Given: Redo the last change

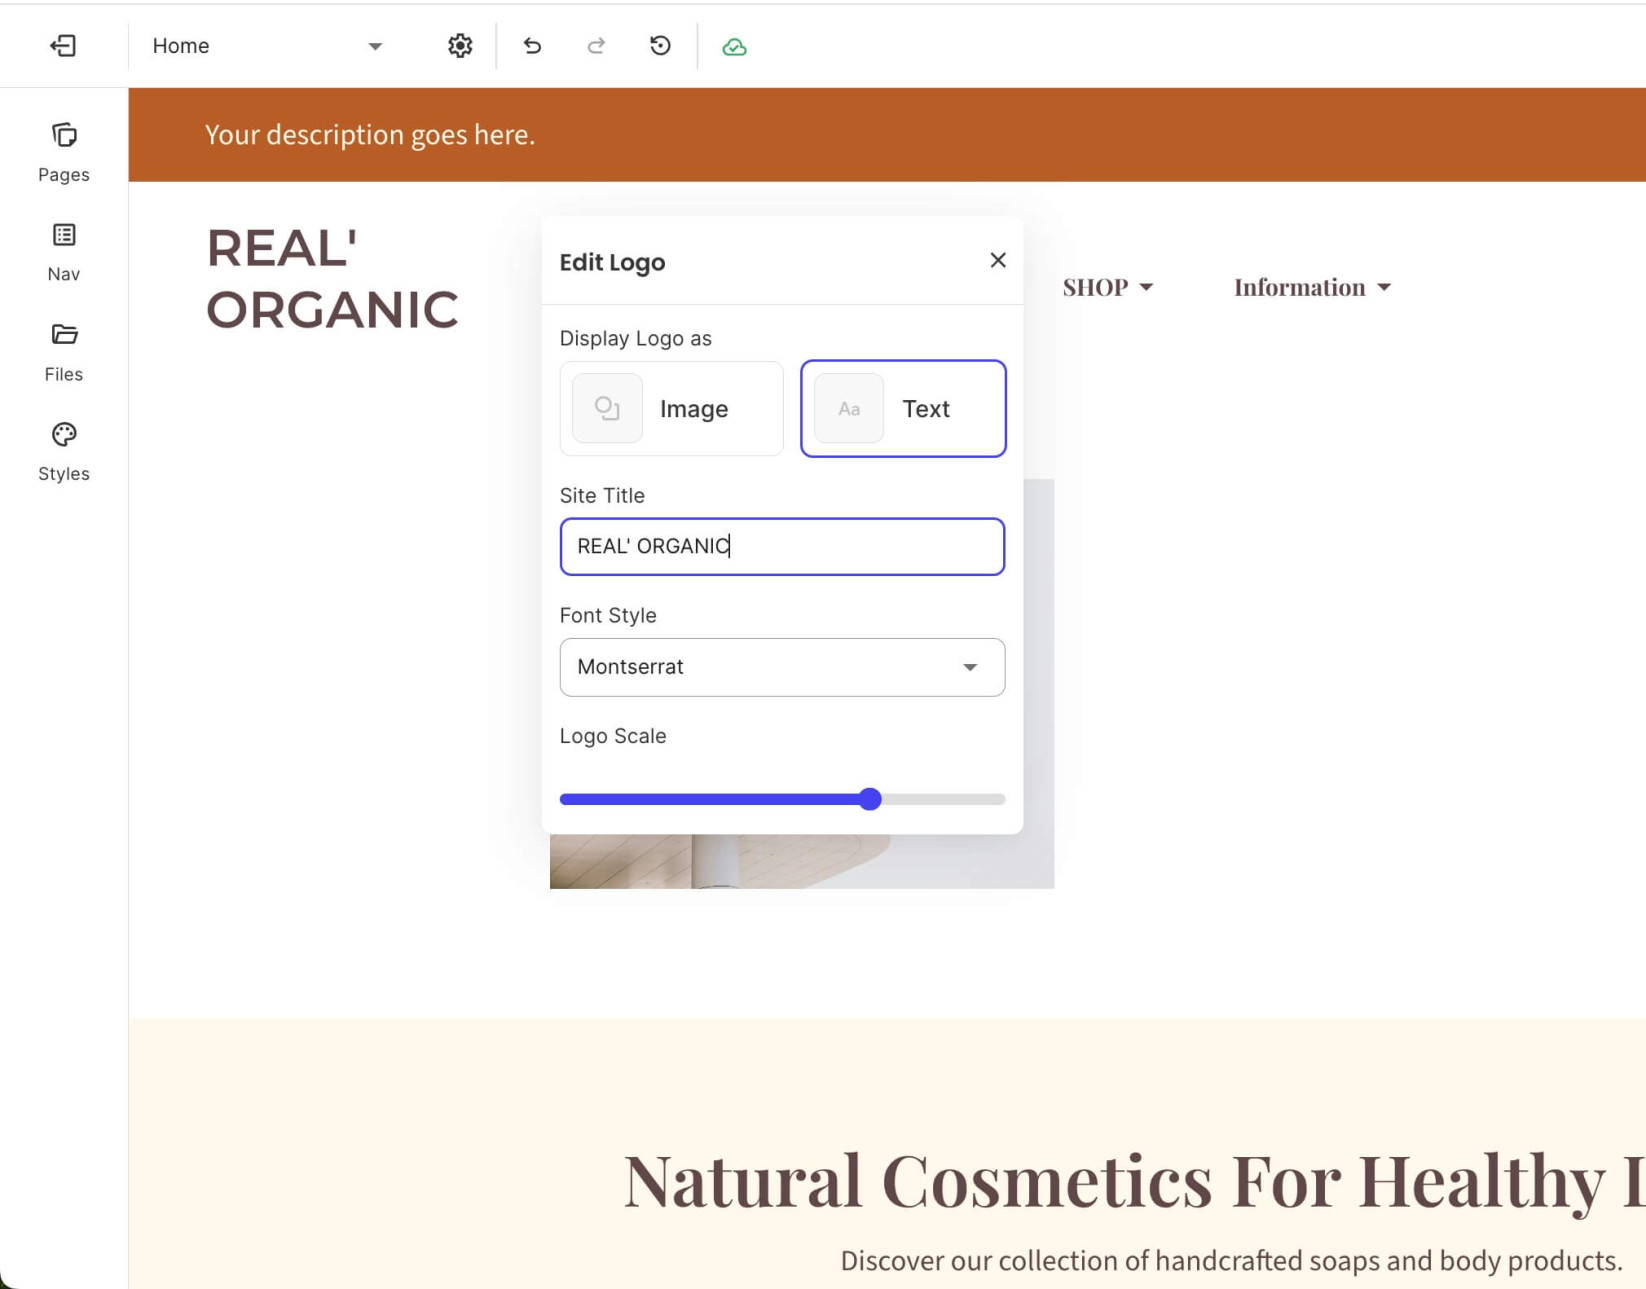Looking at the screenshot, I should (596, 46).
